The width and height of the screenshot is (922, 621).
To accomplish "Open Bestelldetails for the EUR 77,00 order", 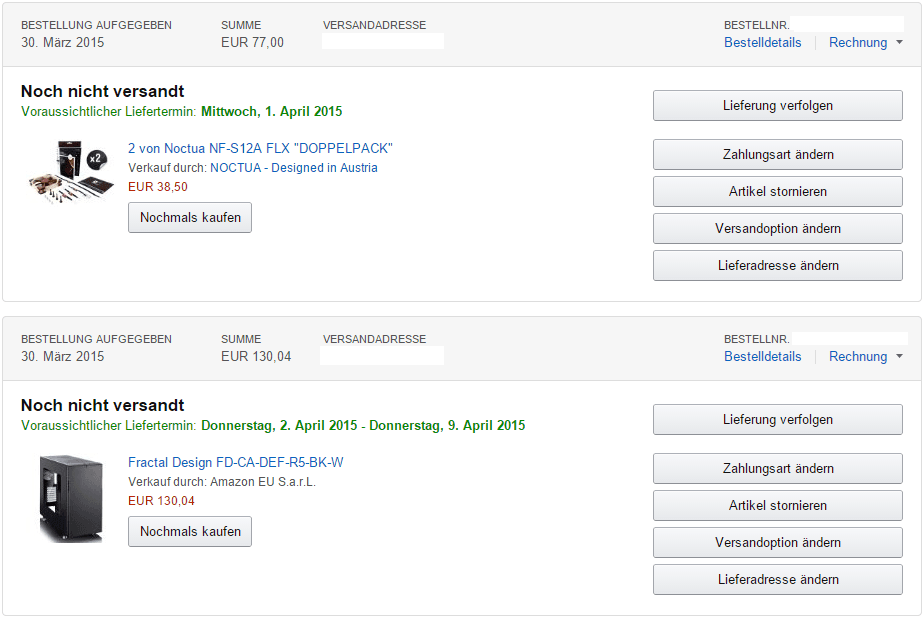I will pyautogui.click(x=762, y=42).
